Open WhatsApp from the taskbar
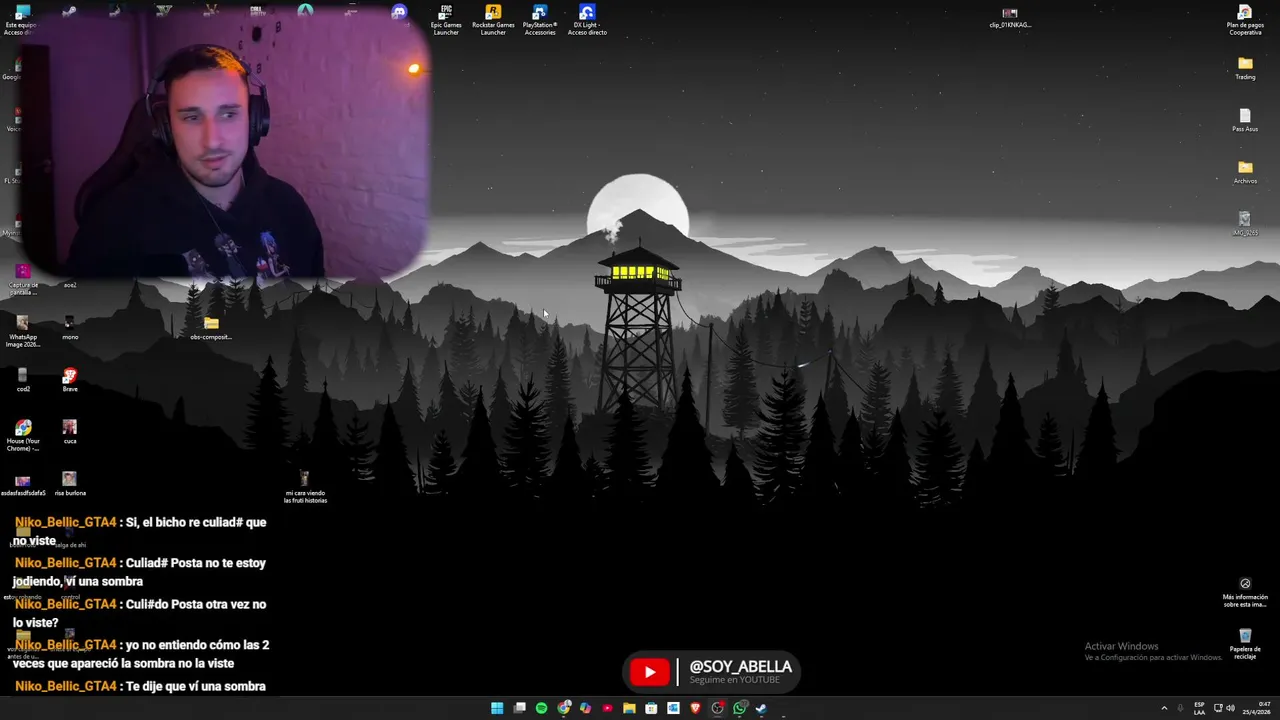Image resolution: width=1280 pixels, height=720 pixels. [739, 708]
